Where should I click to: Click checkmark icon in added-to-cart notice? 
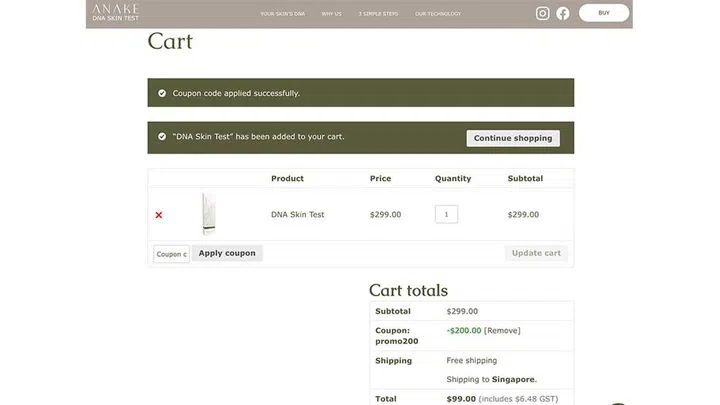click(x=162, y=137)
